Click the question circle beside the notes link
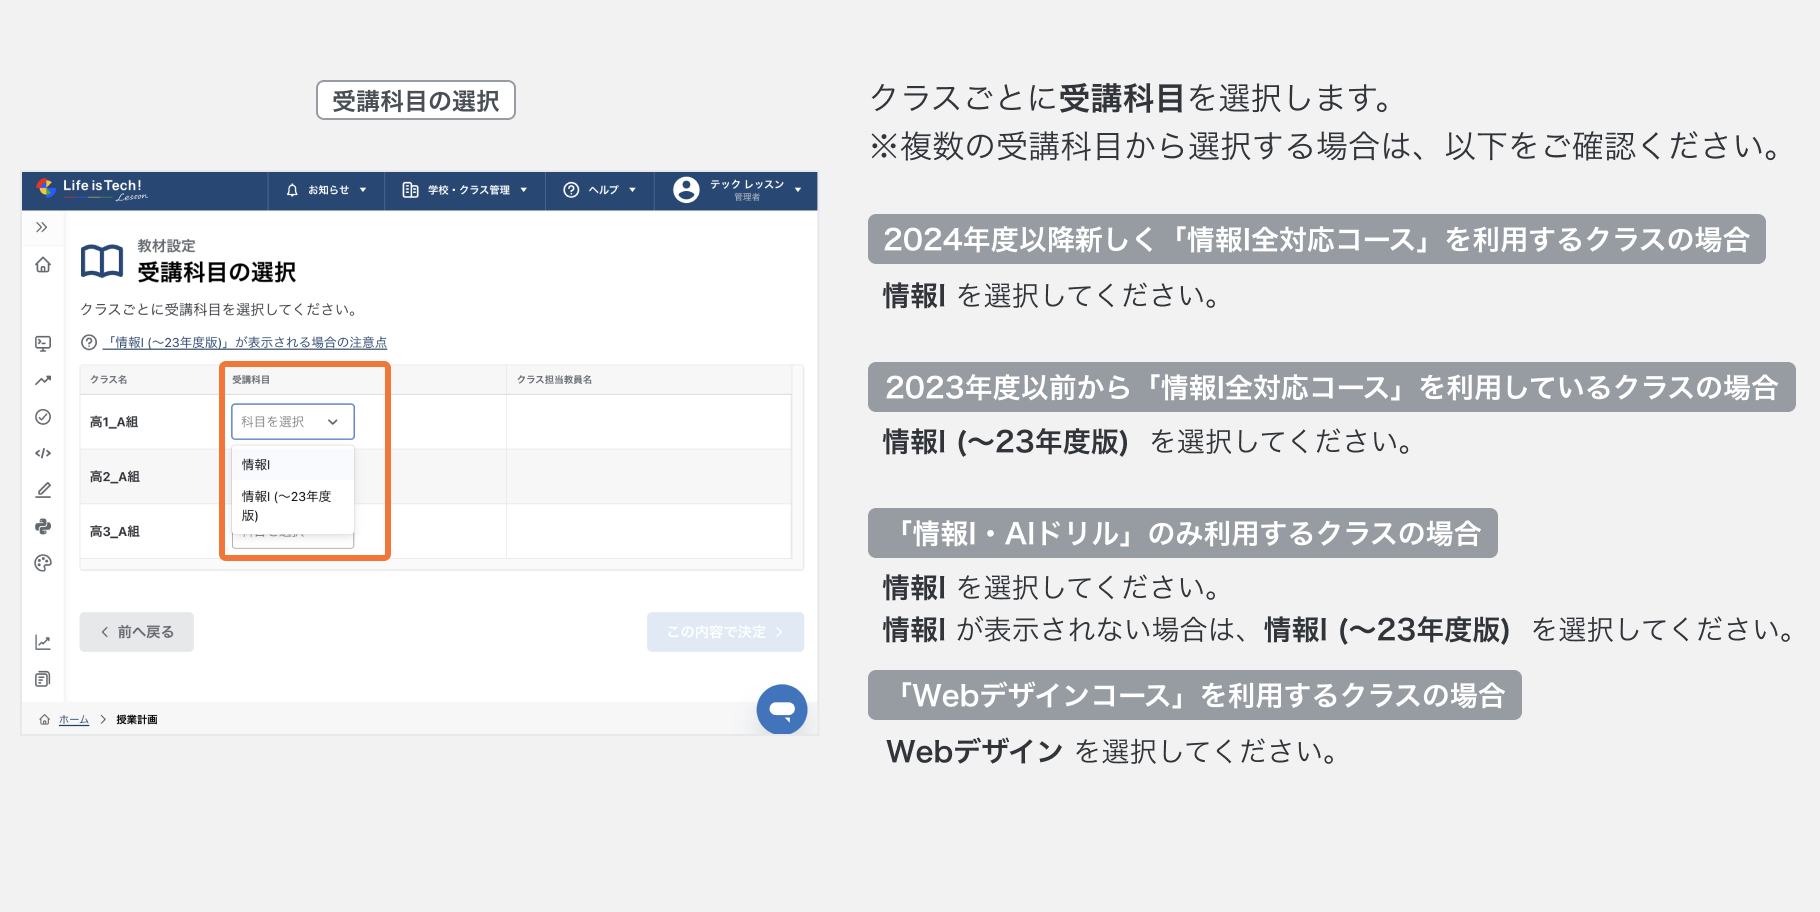This screenshot has height=912, width=1820. pos(89,342)
